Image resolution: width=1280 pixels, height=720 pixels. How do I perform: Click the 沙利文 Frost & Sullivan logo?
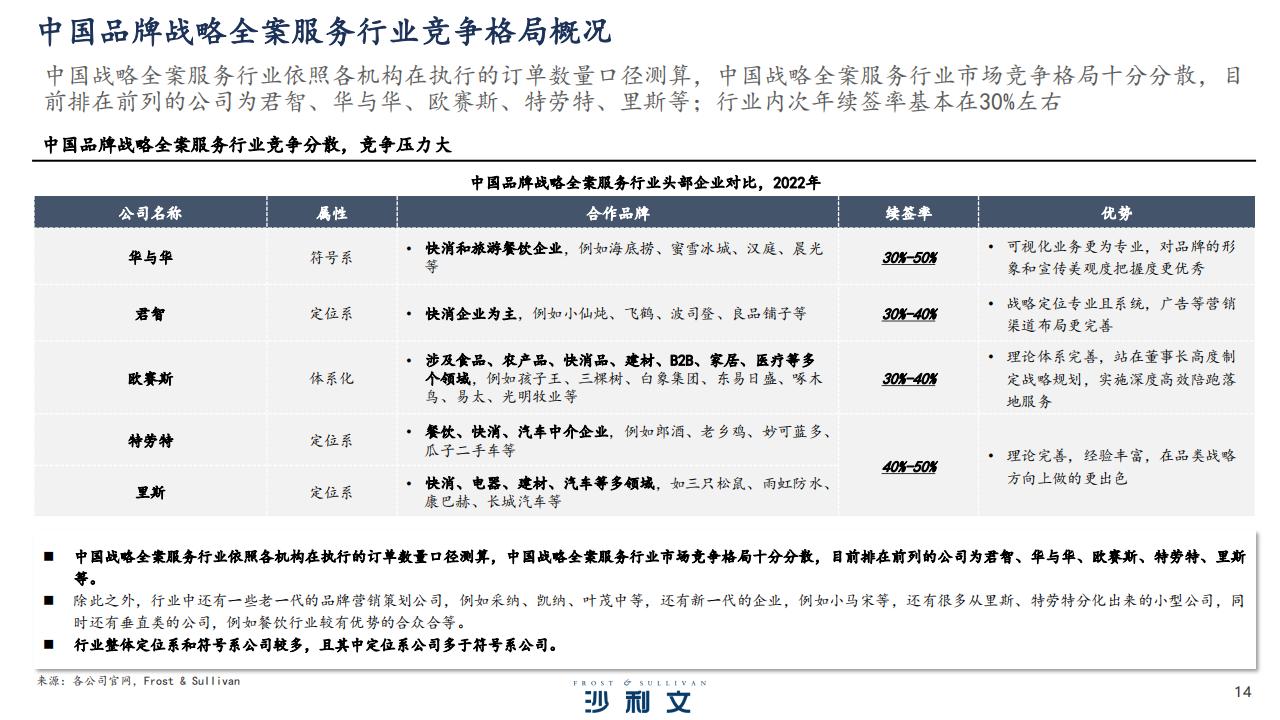tap(639, 697)
